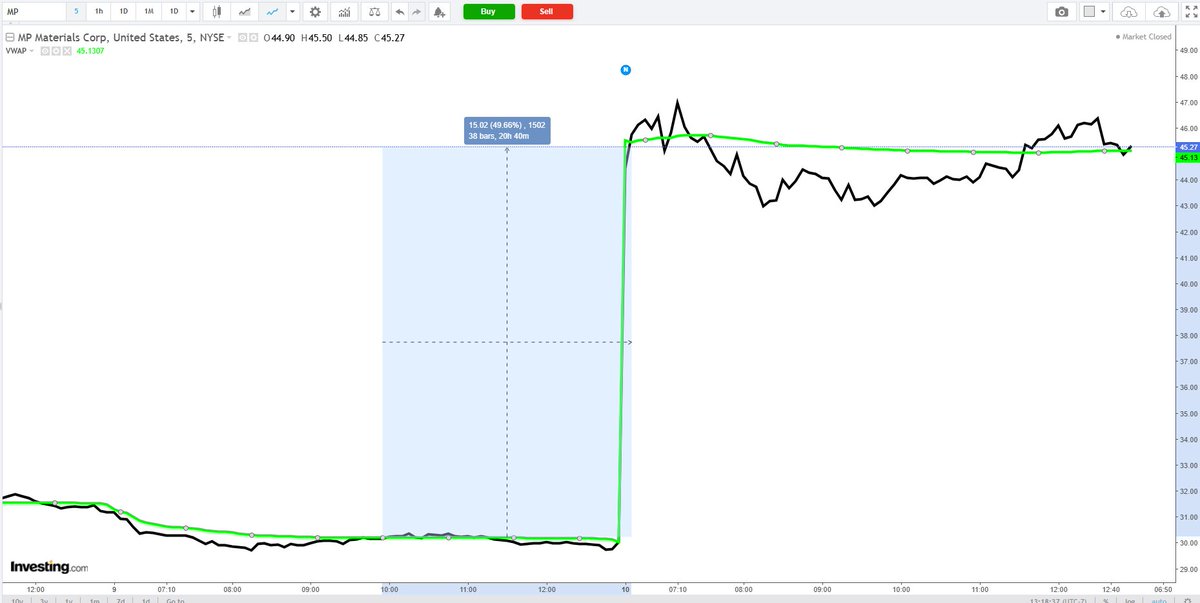The height and width of the screenshot is (603, 1200).
Task: Select the 1M interval button
Action: [x=148, y=12]
